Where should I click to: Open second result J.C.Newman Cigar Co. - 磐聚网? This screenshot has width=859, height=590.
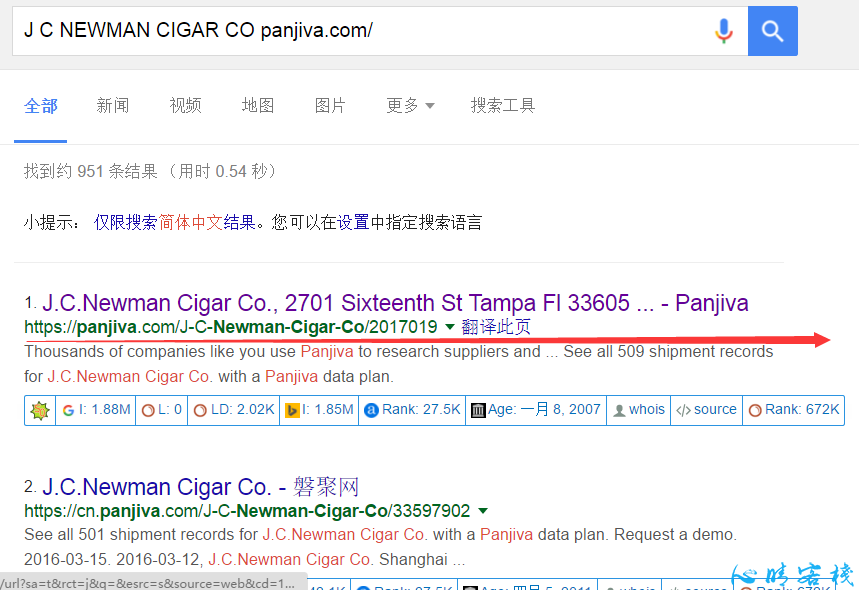tap(201, 486)
